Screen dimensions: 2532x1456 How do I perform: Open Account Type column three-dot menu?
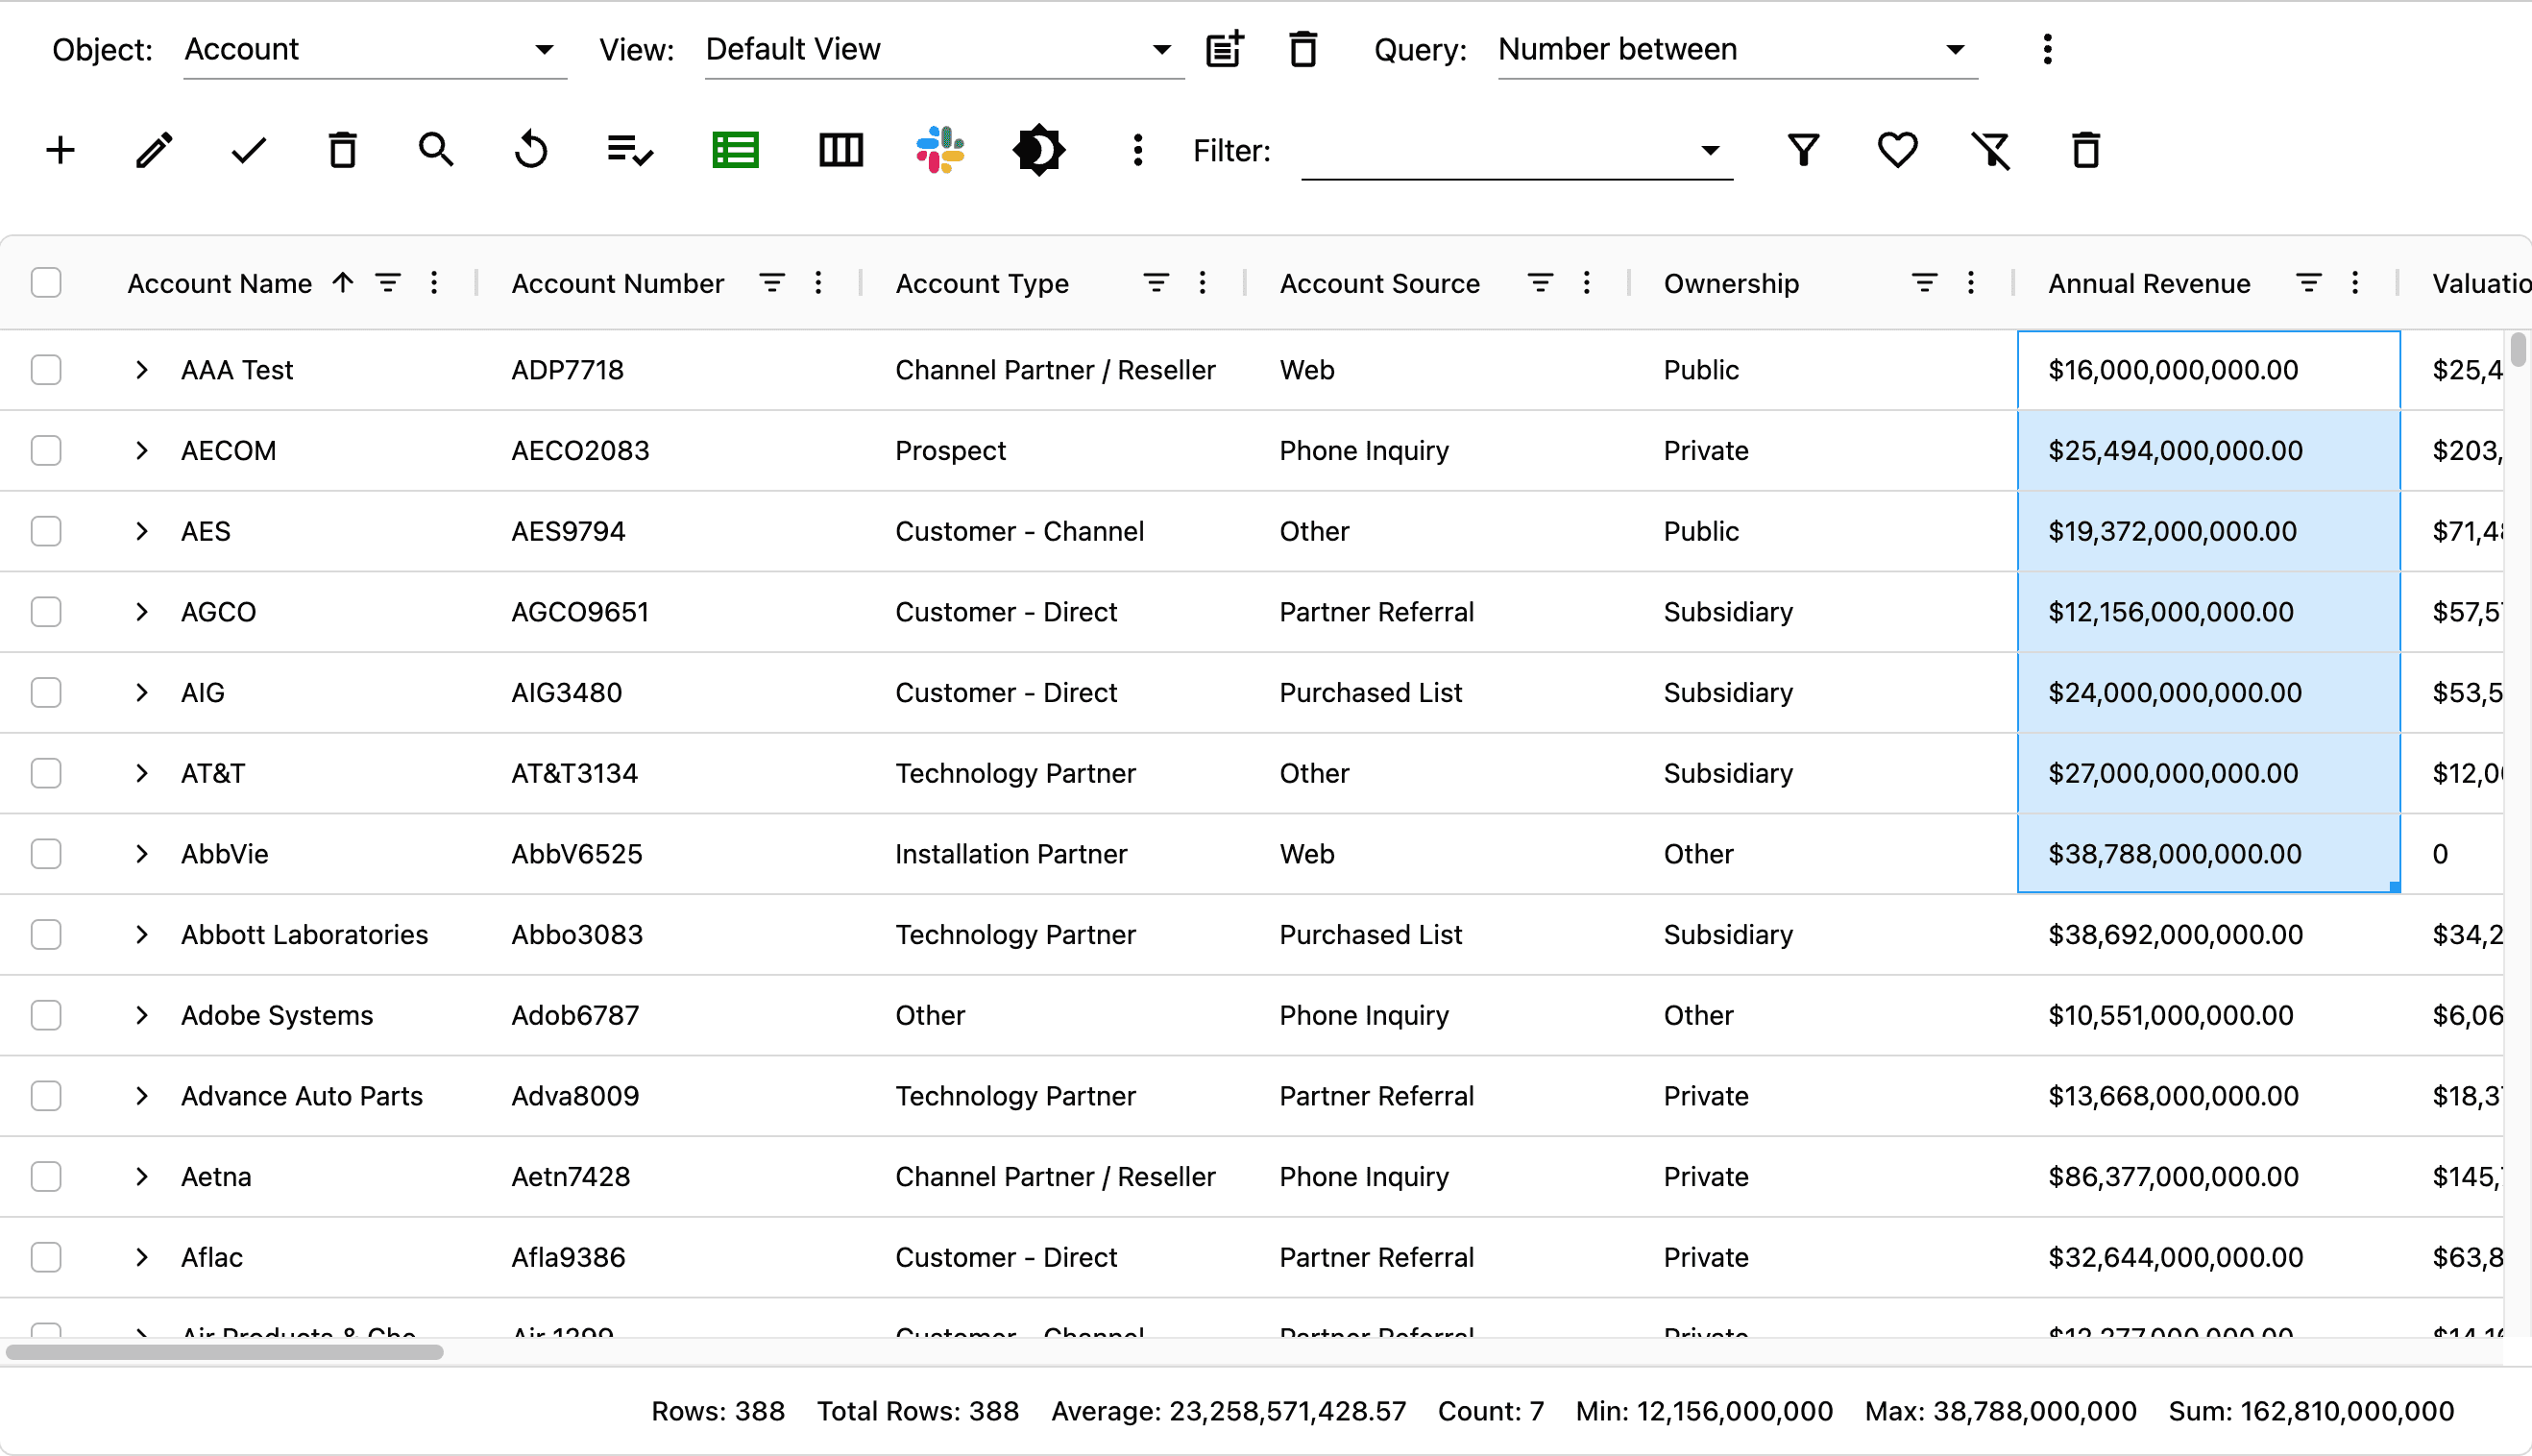pyautogui.click(x=1202, y=283)
